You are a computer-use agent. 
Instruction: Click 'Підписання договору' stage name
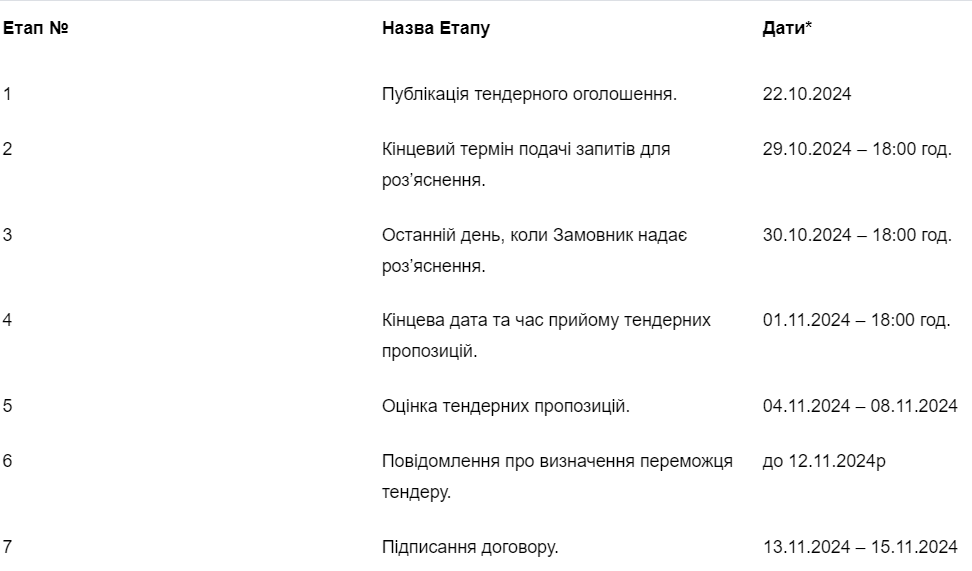tap(470, 547)
